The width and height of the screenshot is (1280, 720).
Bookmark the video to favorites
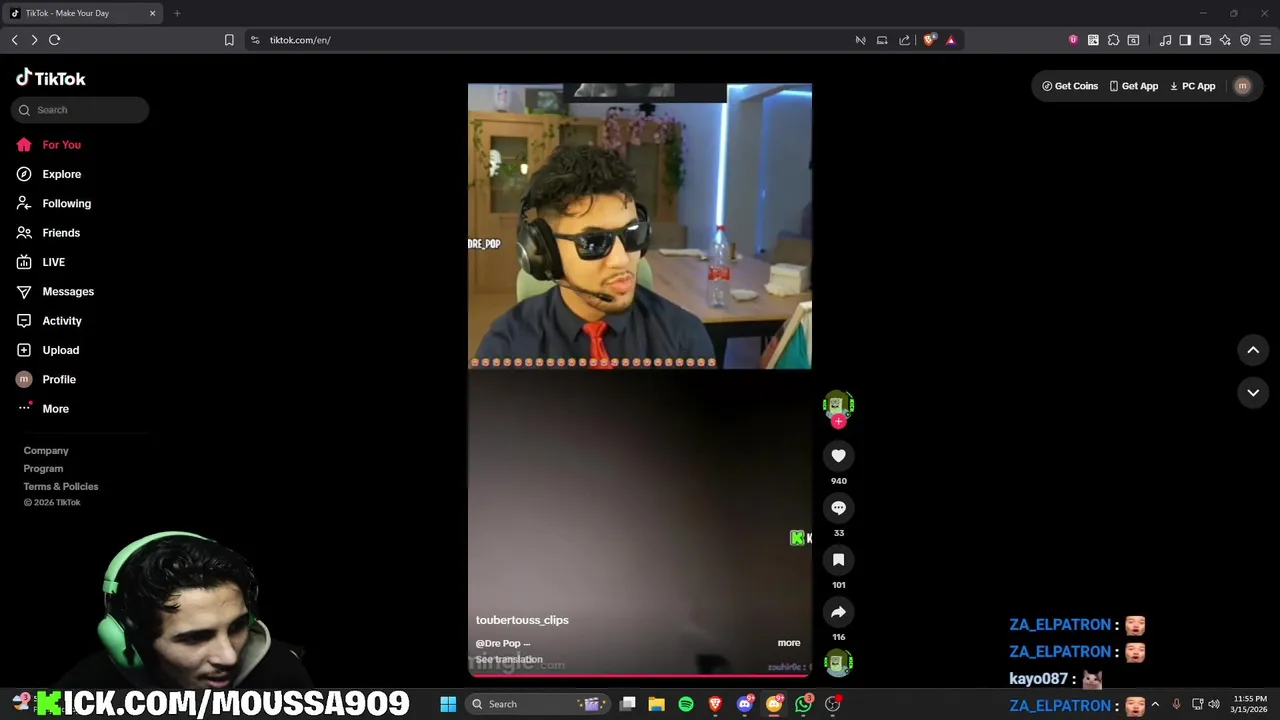838,560
